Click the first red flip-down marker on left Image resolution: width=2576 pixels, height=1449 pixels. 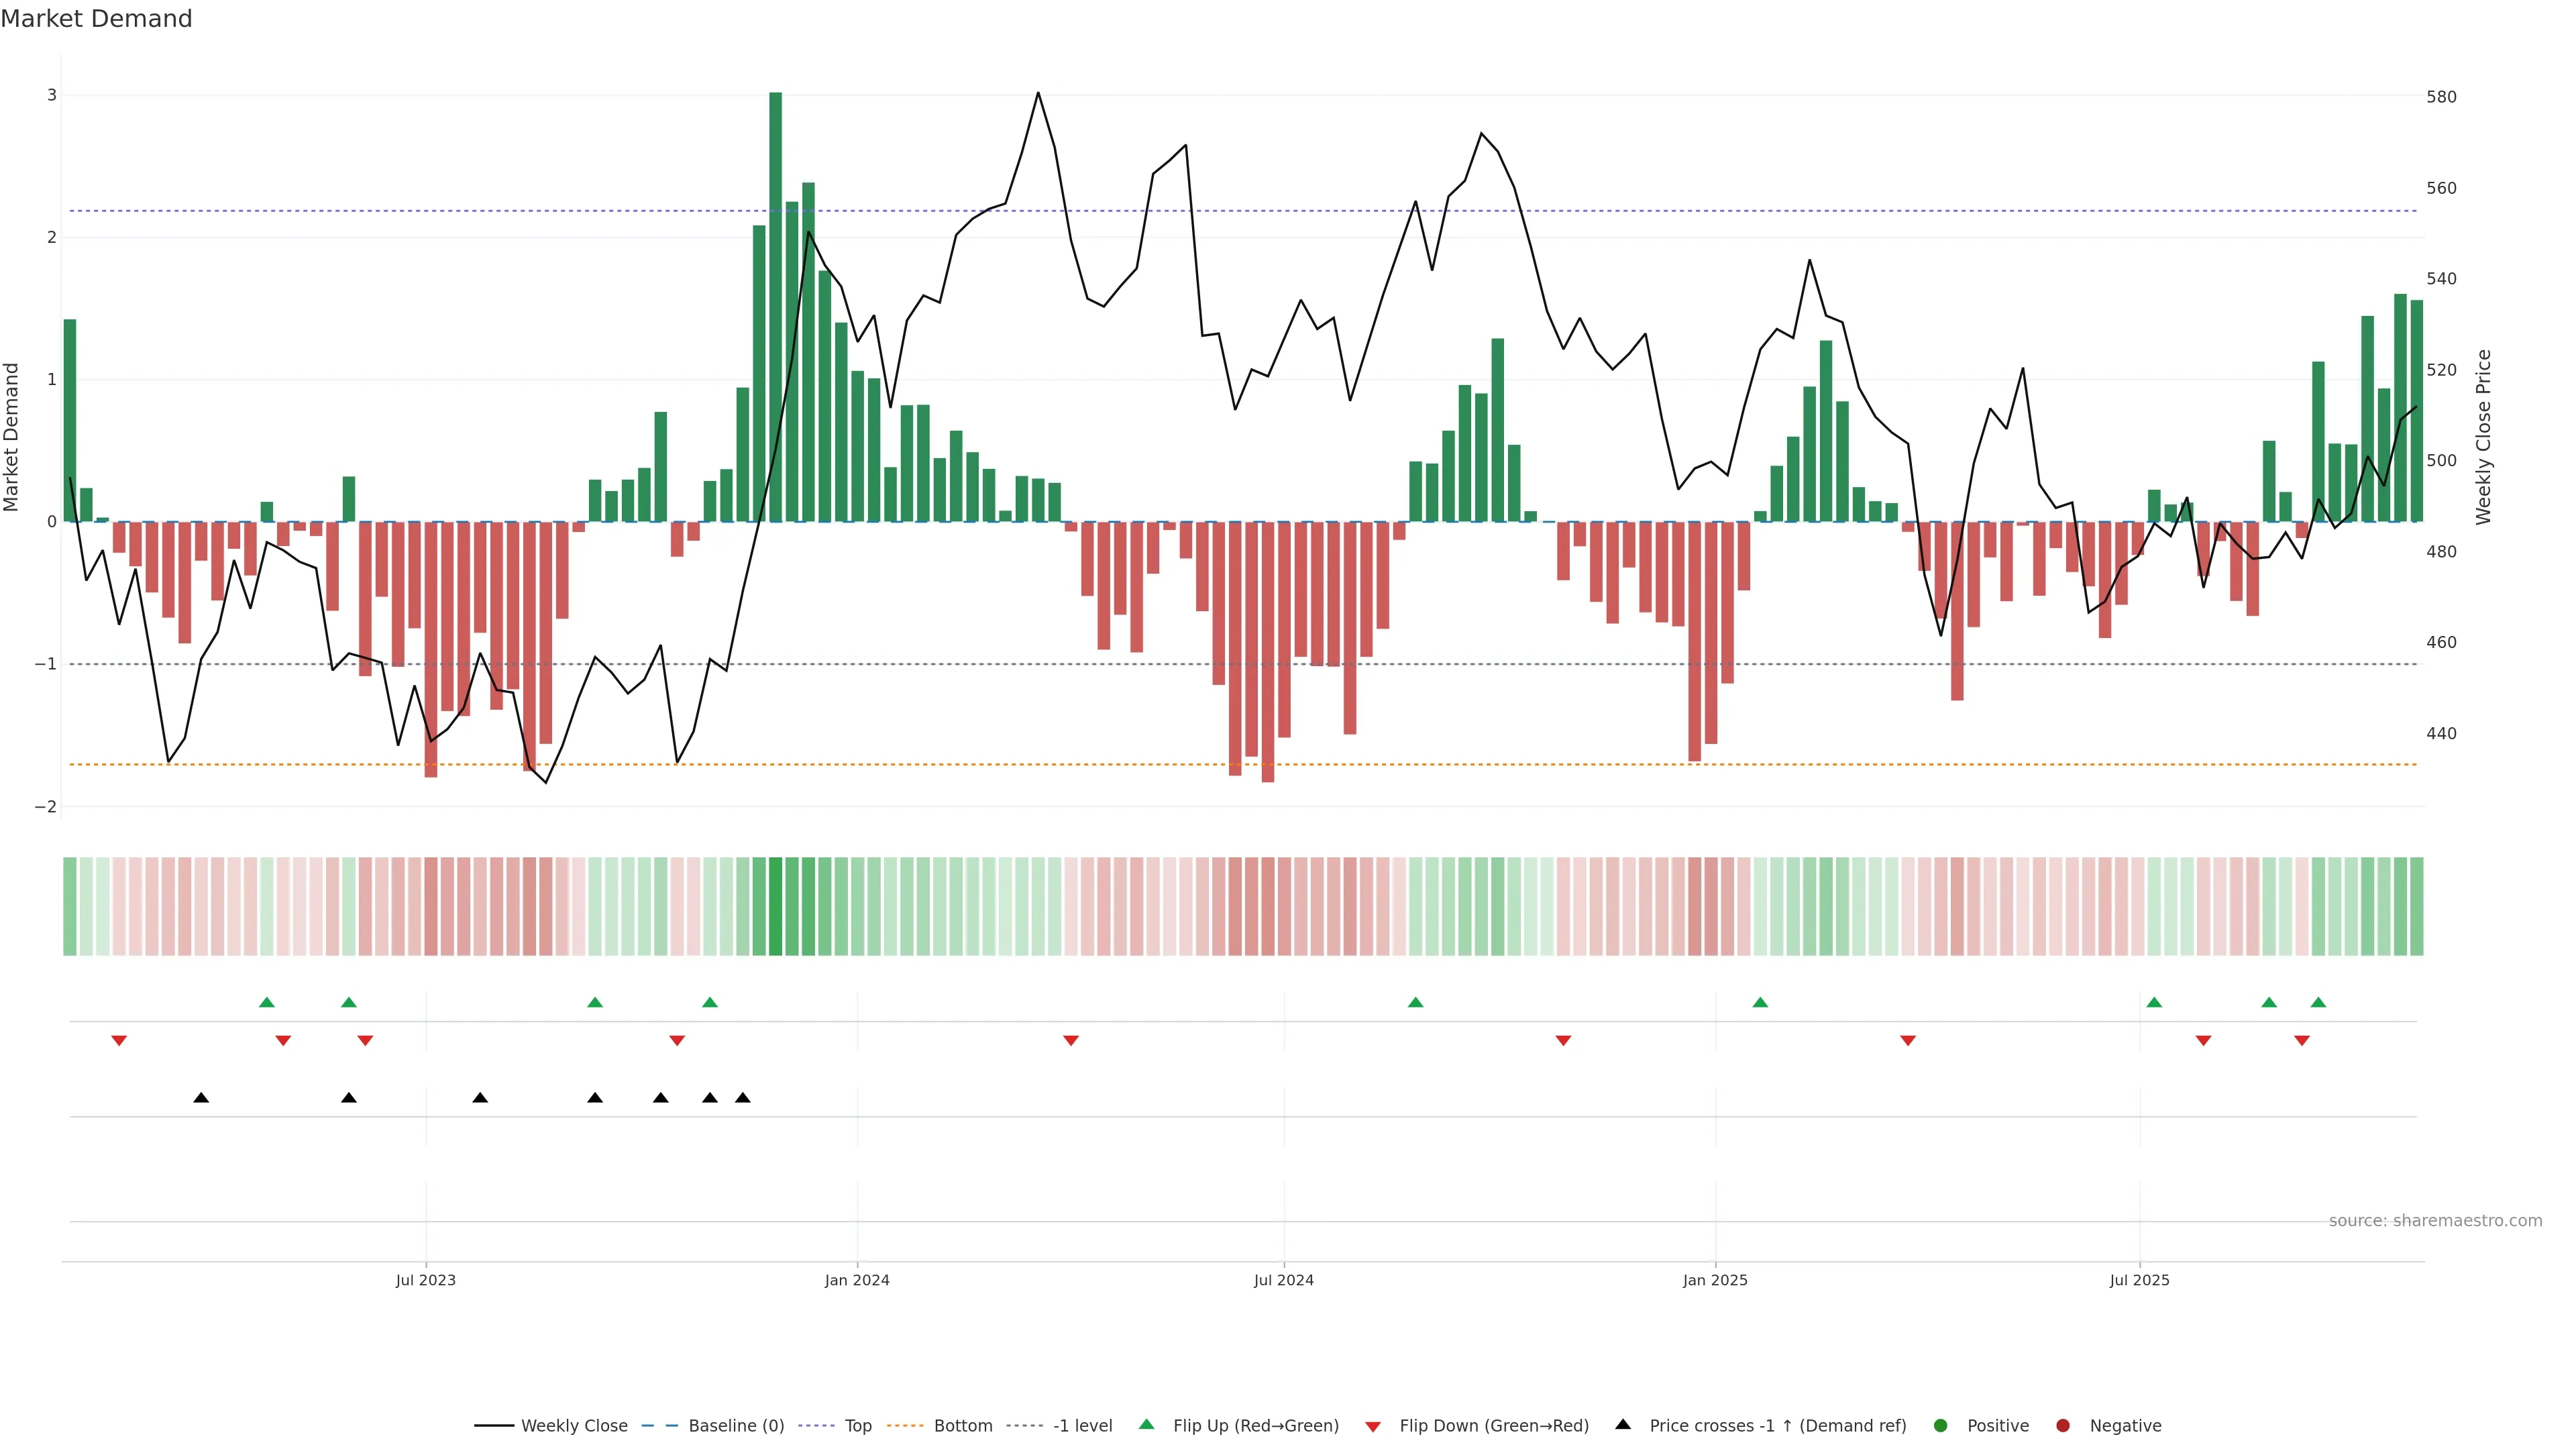(x=119, y=1041)
